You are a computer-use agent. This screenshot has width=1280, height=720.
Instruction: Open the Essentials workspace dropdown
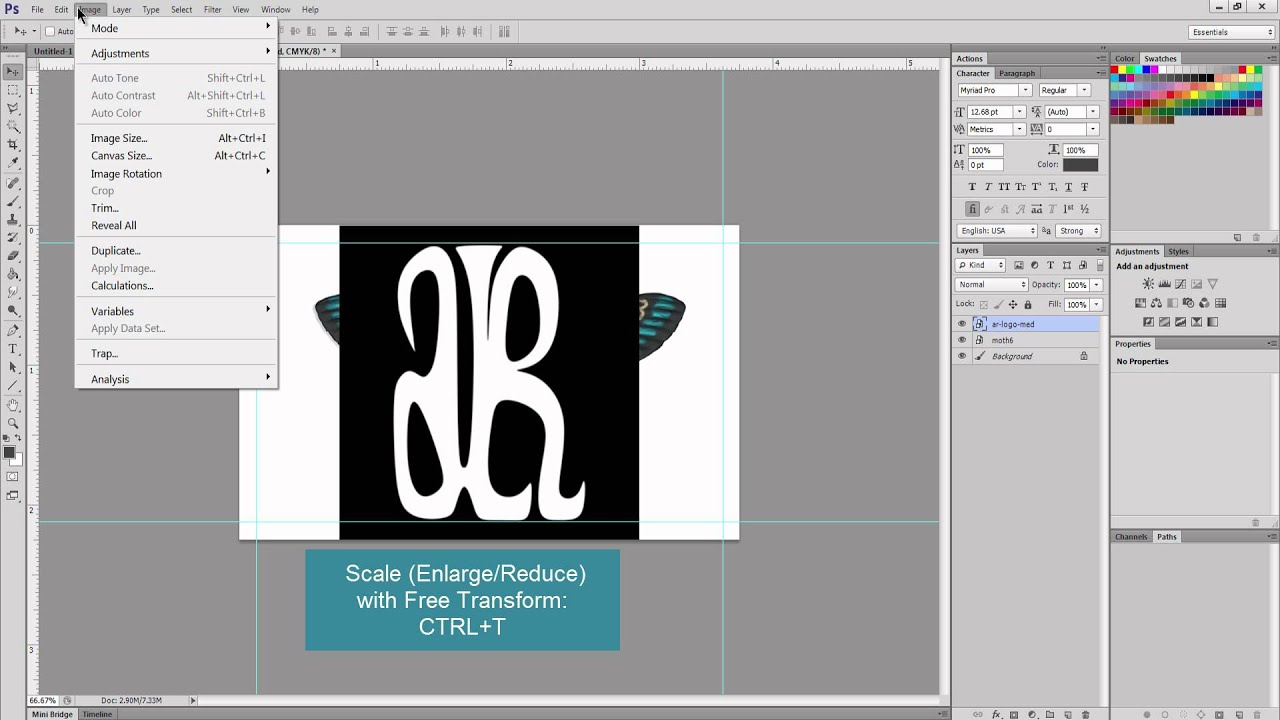click(1232, 32)
